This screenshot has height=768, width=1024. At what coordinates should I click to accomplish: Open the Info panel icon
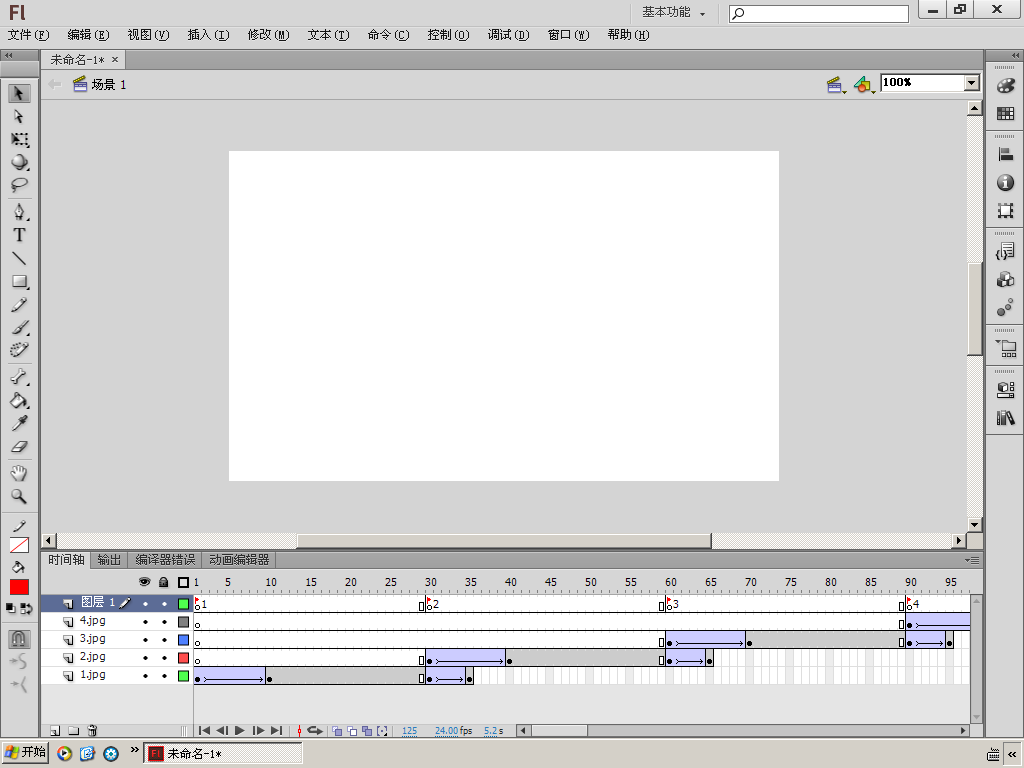coord(1005,183)
